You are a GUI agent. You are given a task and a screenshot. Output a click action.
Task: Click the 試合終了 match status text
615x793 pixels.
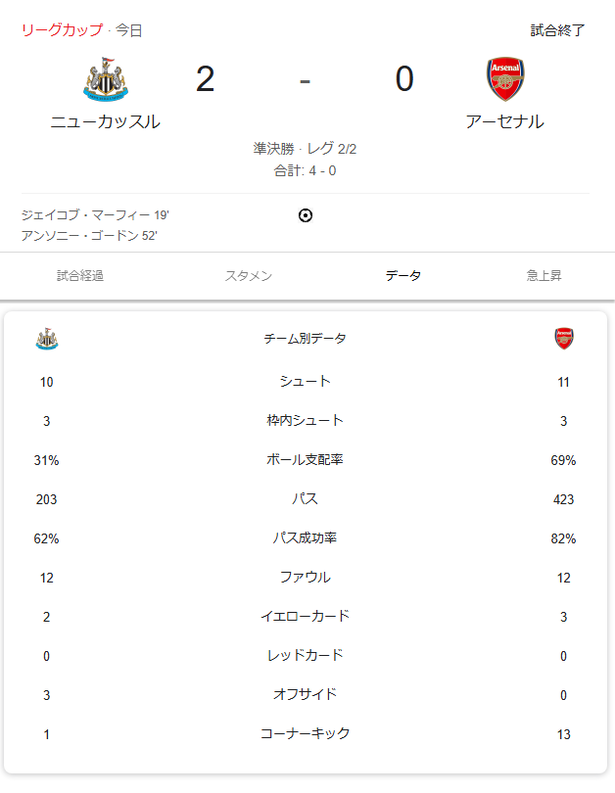[557, 30]
